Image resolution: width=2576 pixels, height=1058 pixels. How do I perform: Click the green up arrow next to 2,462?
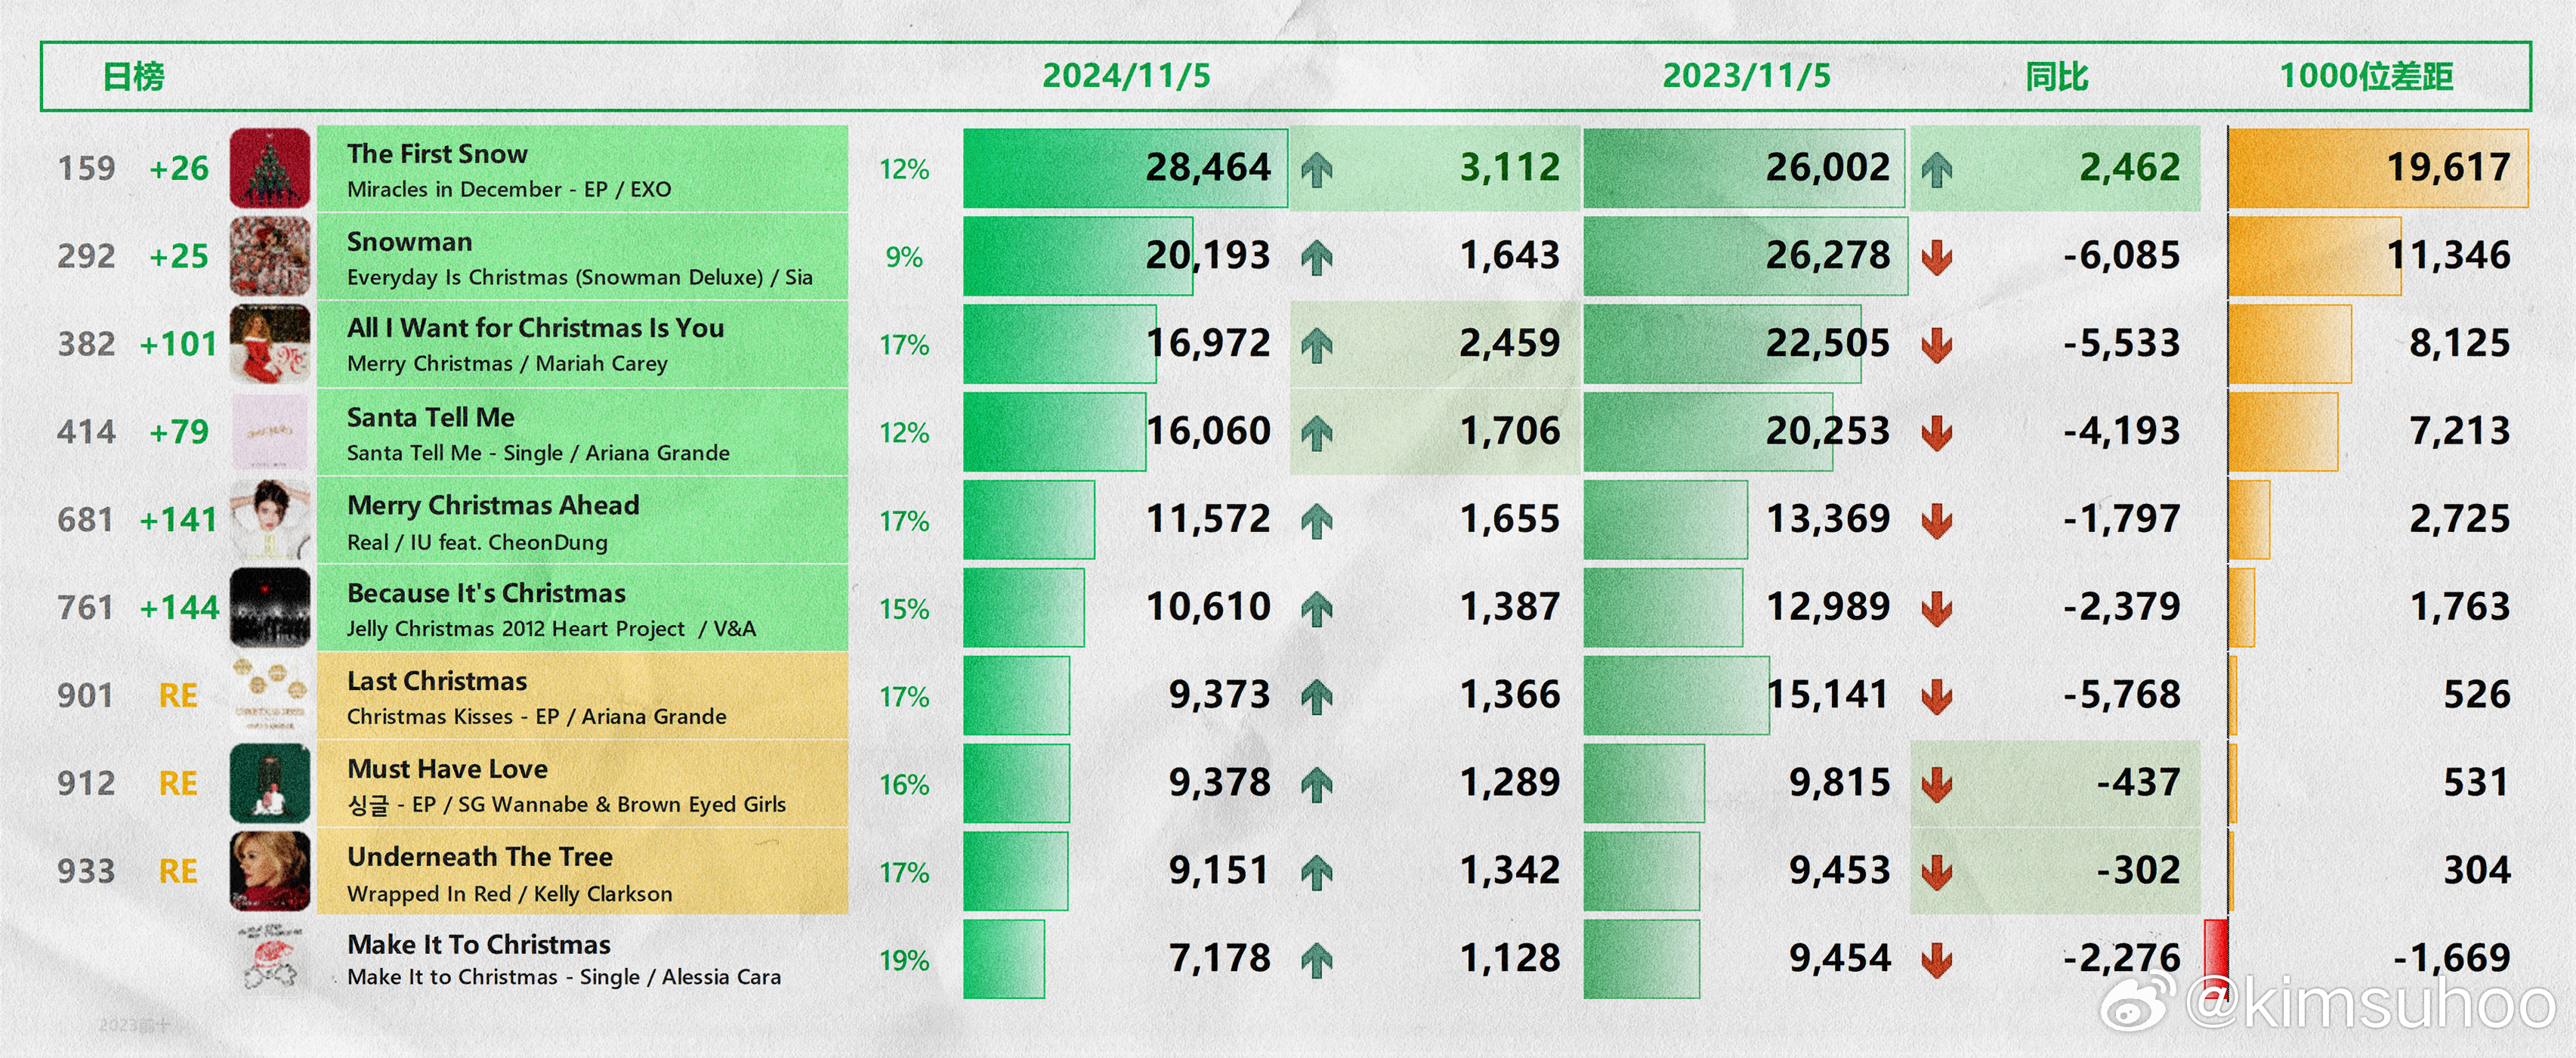pos(1937,169)
